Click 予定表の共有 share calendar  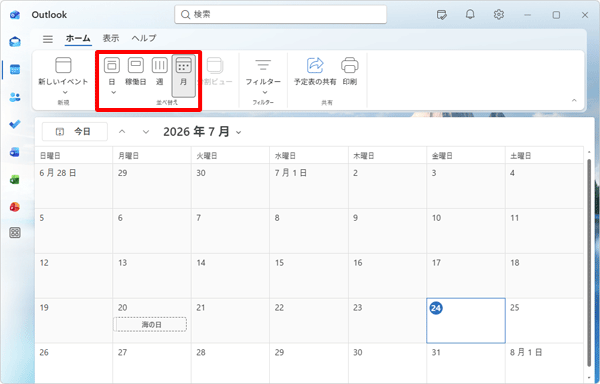click(315, 71)
